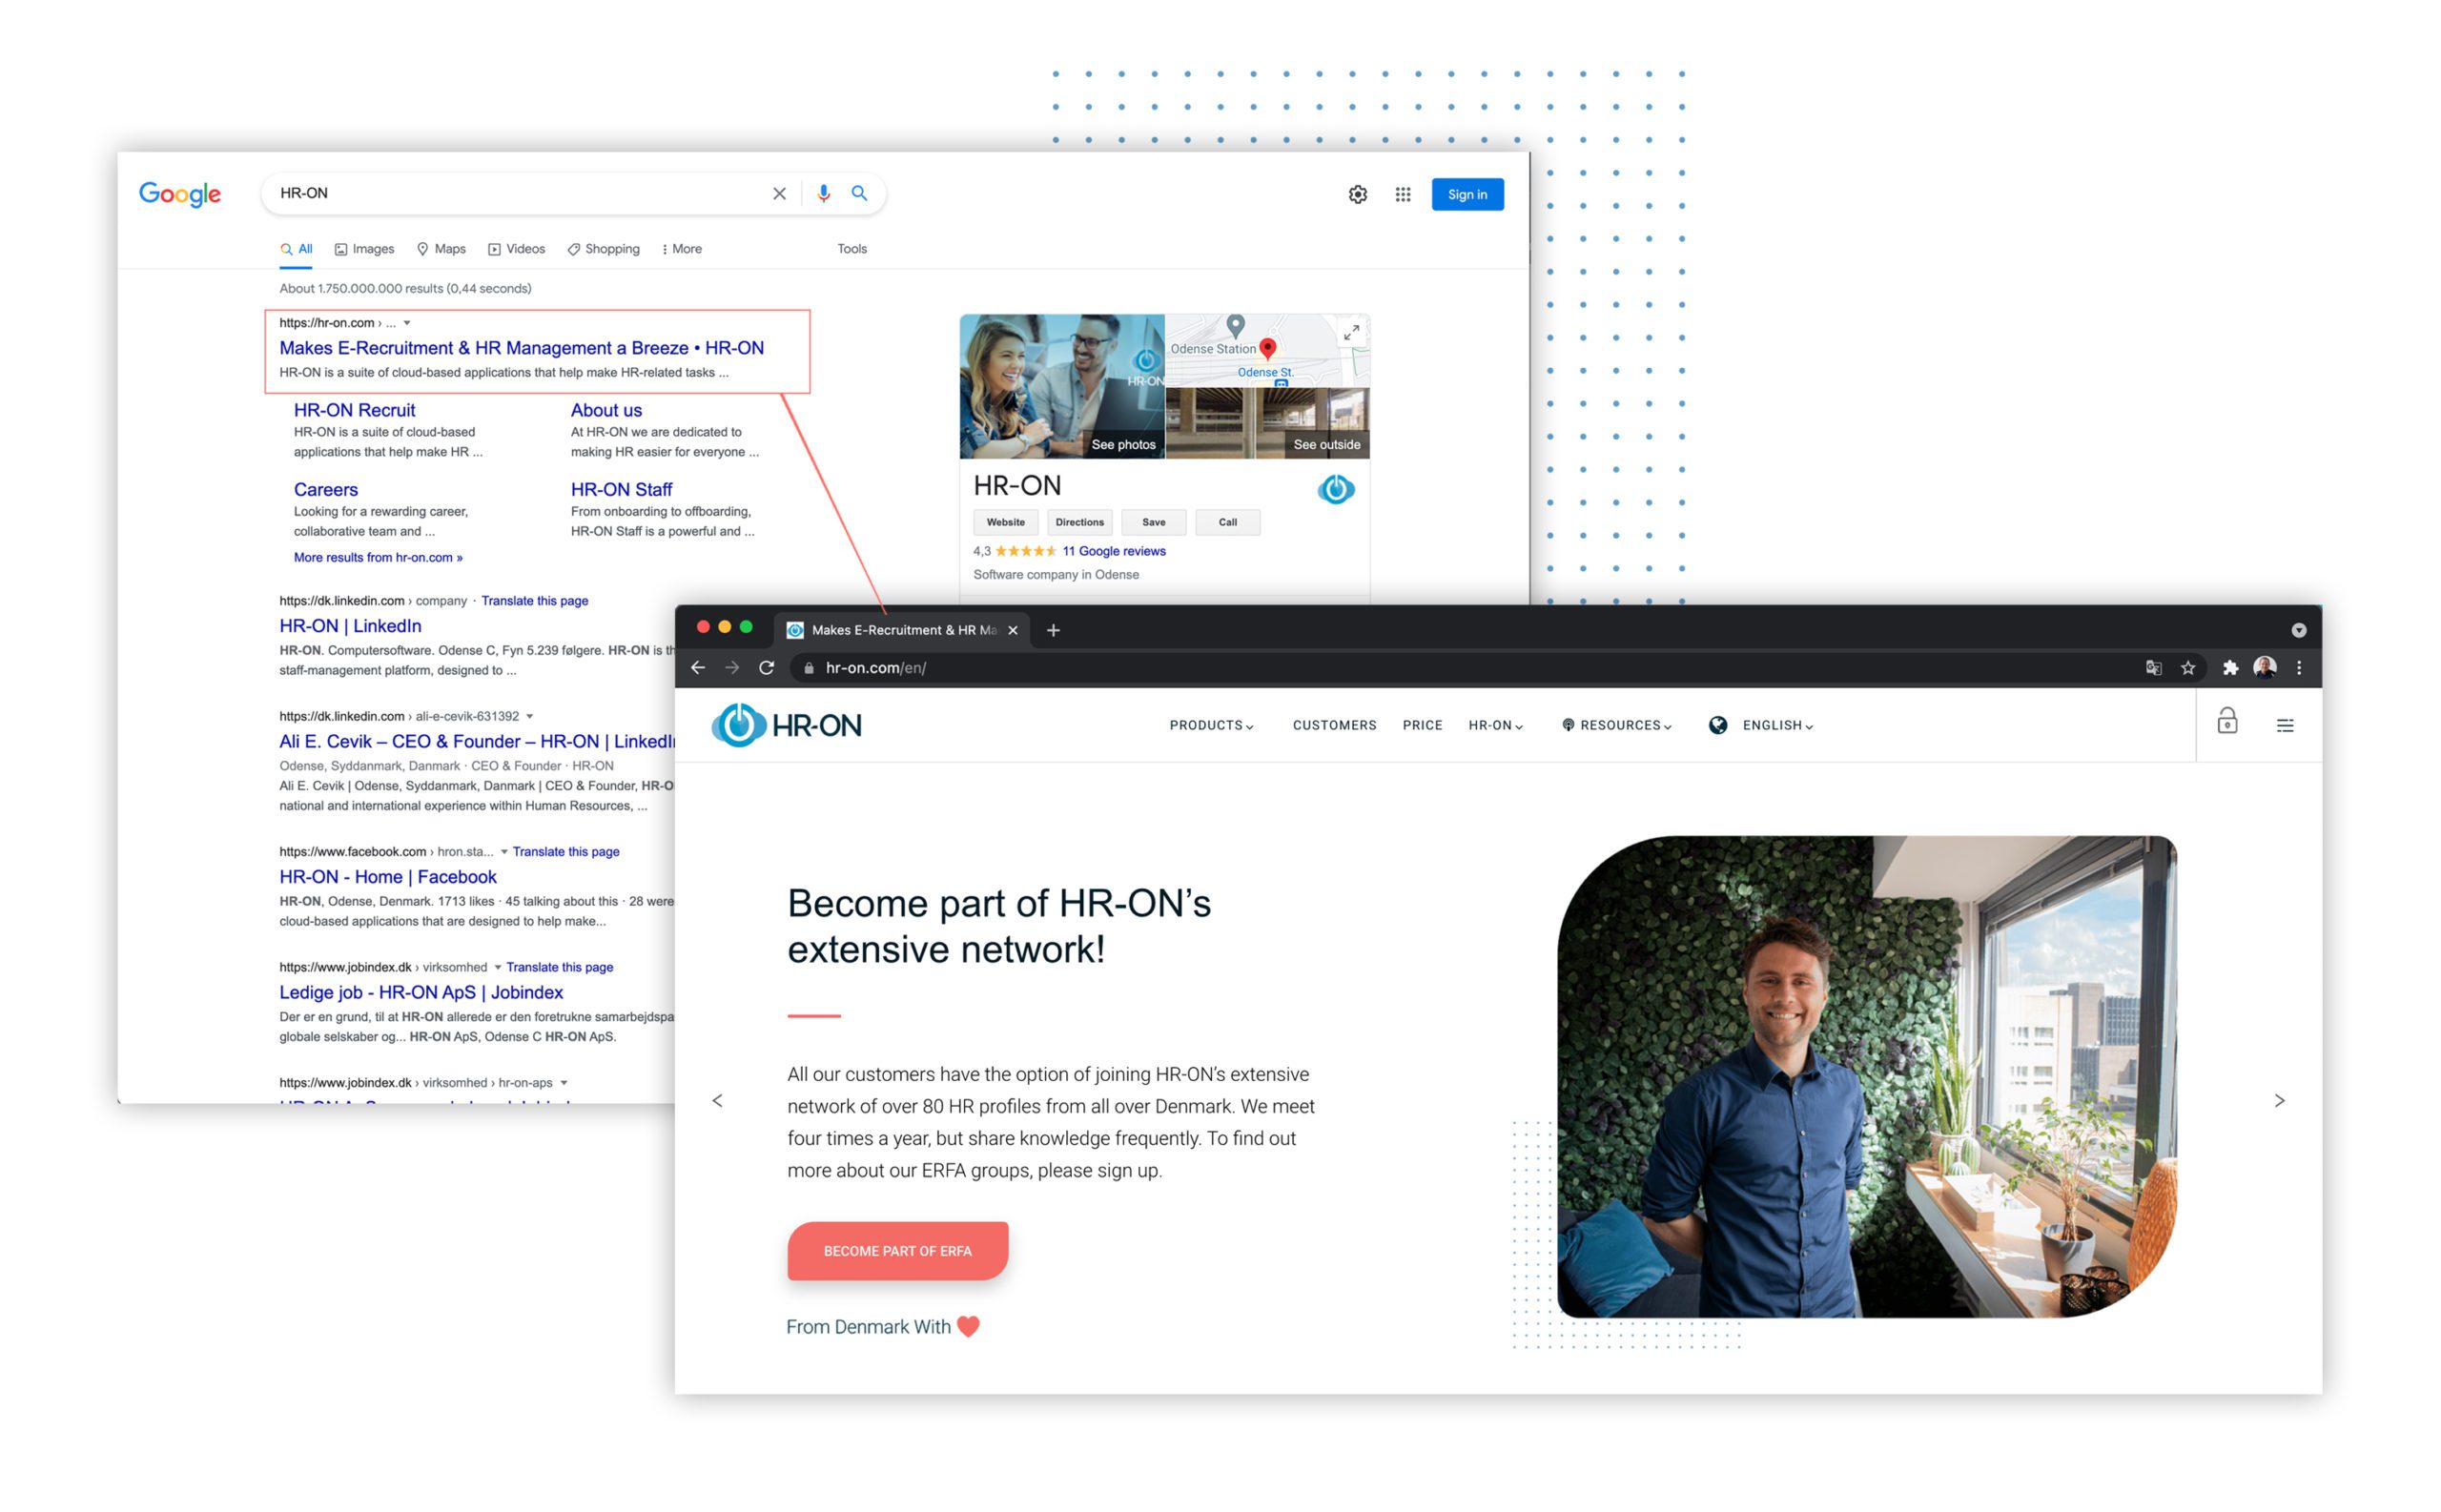Expand options arrow beside hr-on.com URL
This screenshot has width=2441, height=1512.
pos(407,323)
